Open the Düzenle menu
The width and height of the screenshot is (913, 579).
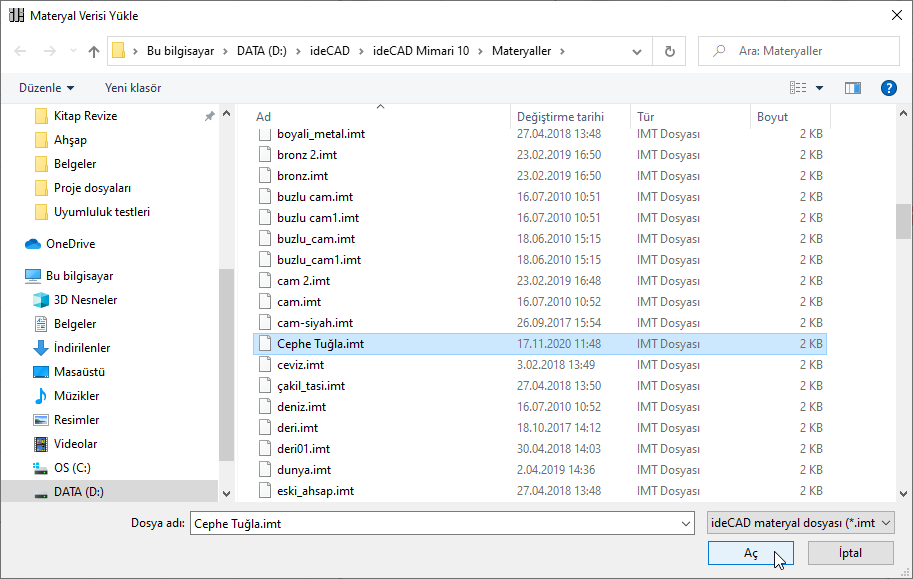46,88
